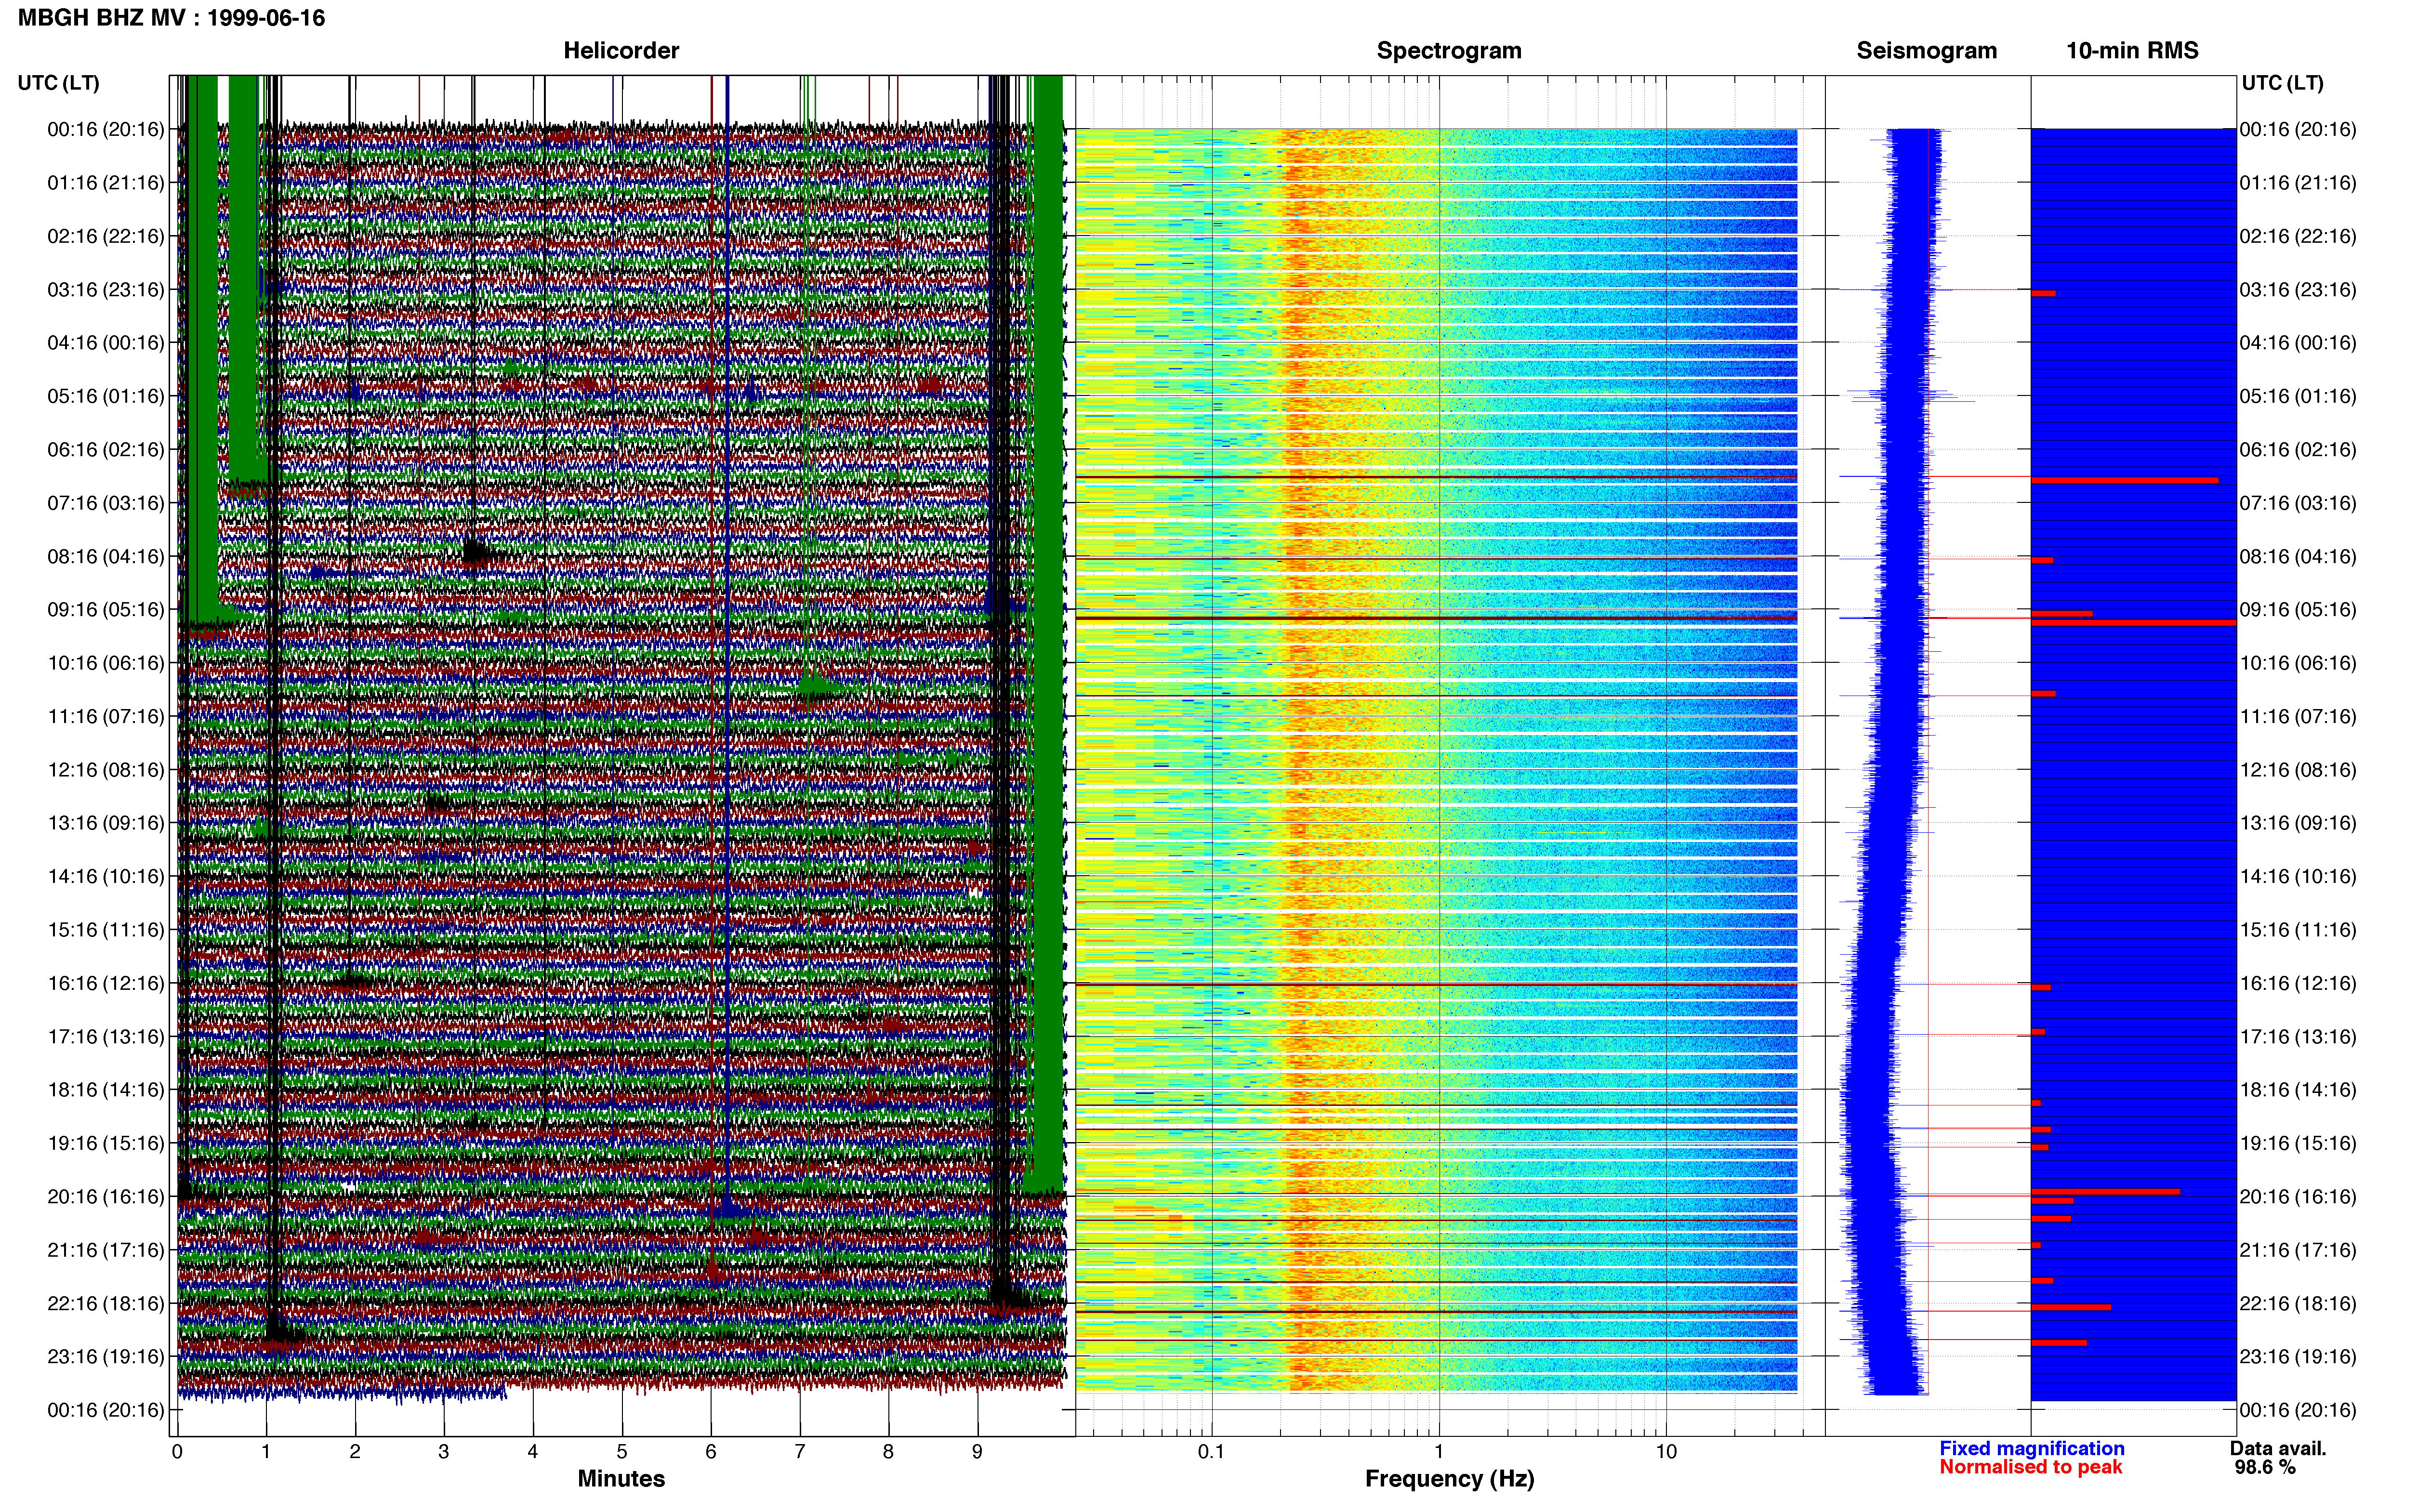Click the red RMS bar at 22:16
Image resolution: width=2418 pixels, height=1512 pixels.
[2071, 1307]
